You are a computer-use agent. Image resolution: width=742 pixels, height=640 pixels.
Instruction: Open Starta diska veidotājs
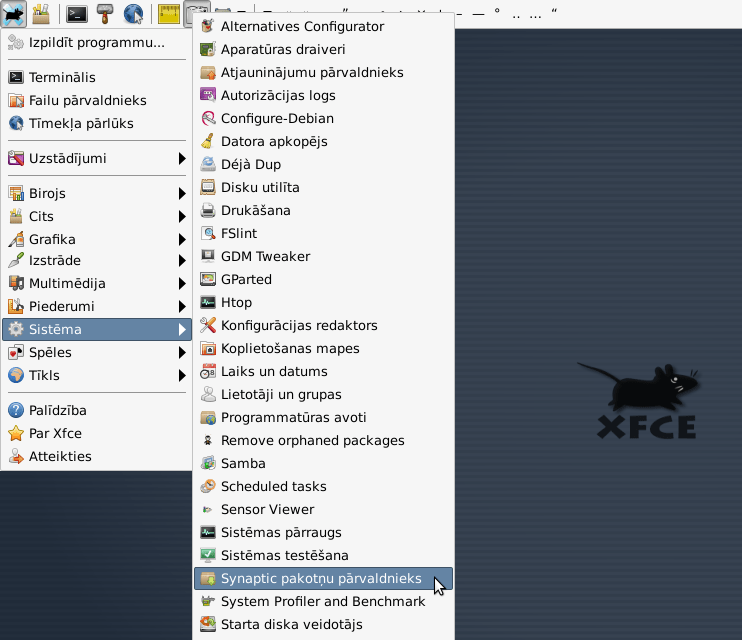(323, 624)
